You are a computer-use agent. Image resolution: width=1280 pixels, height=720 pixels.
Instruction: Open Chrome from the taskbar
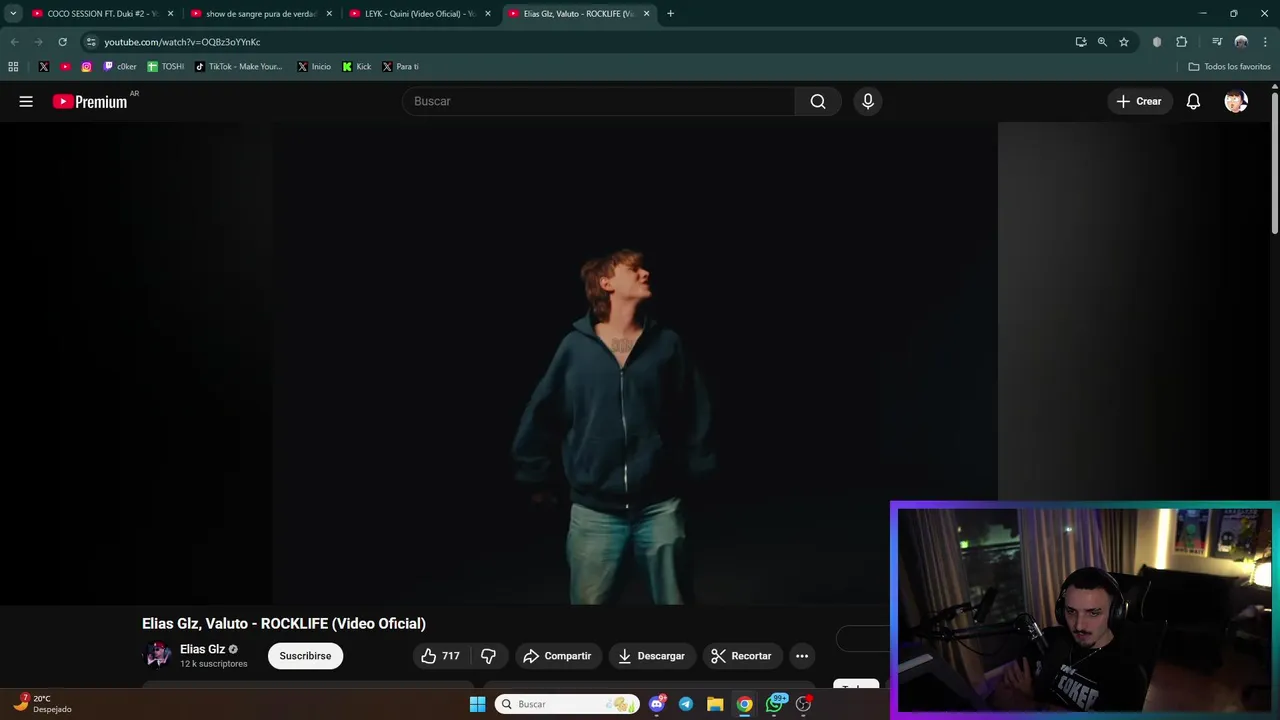(x=744, y=704)
